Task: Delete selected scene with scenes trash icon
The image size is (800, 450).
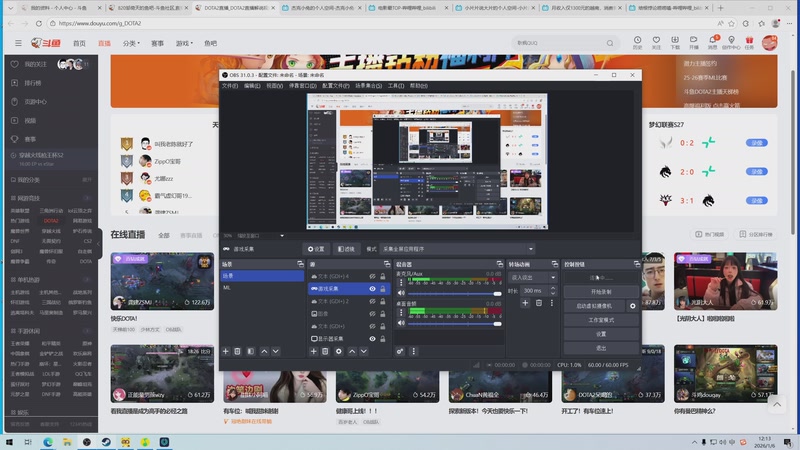Action: pyautogui.click(x=237, y=351)
